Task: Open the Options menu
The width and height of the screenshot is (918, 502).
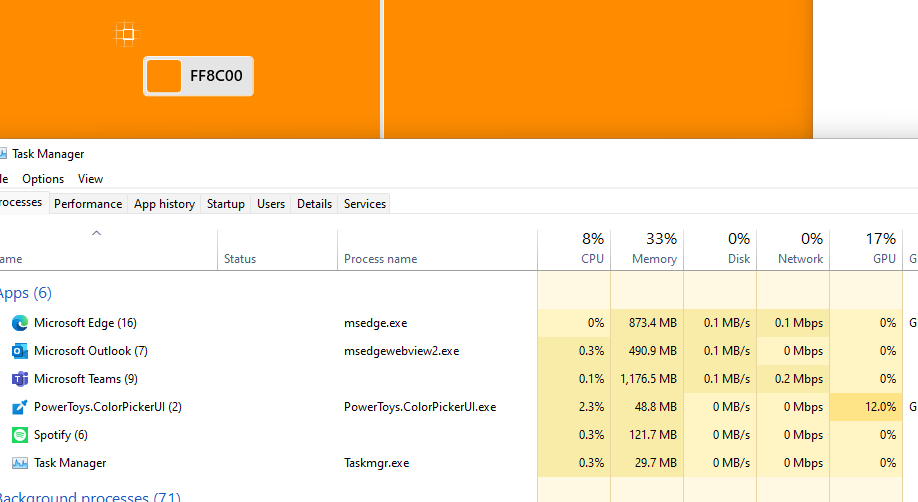Action: click(43, 179)
